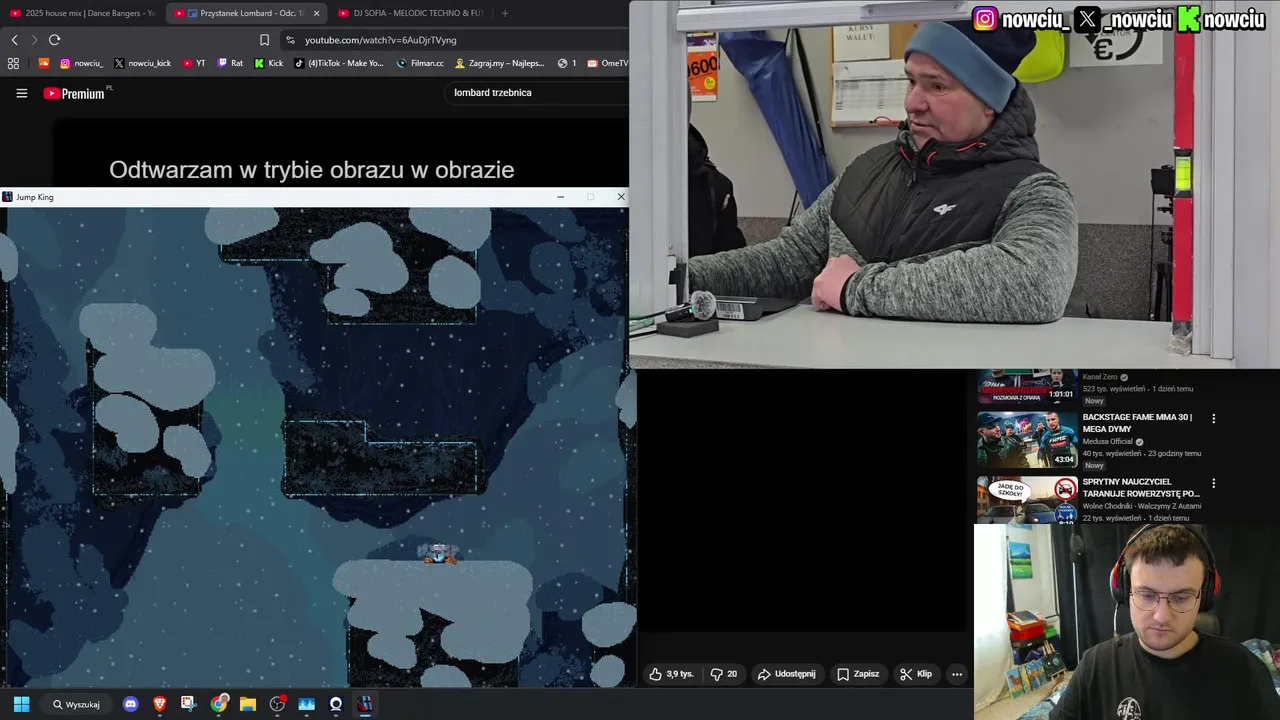Go back with browser back arrow

[14, 40]
